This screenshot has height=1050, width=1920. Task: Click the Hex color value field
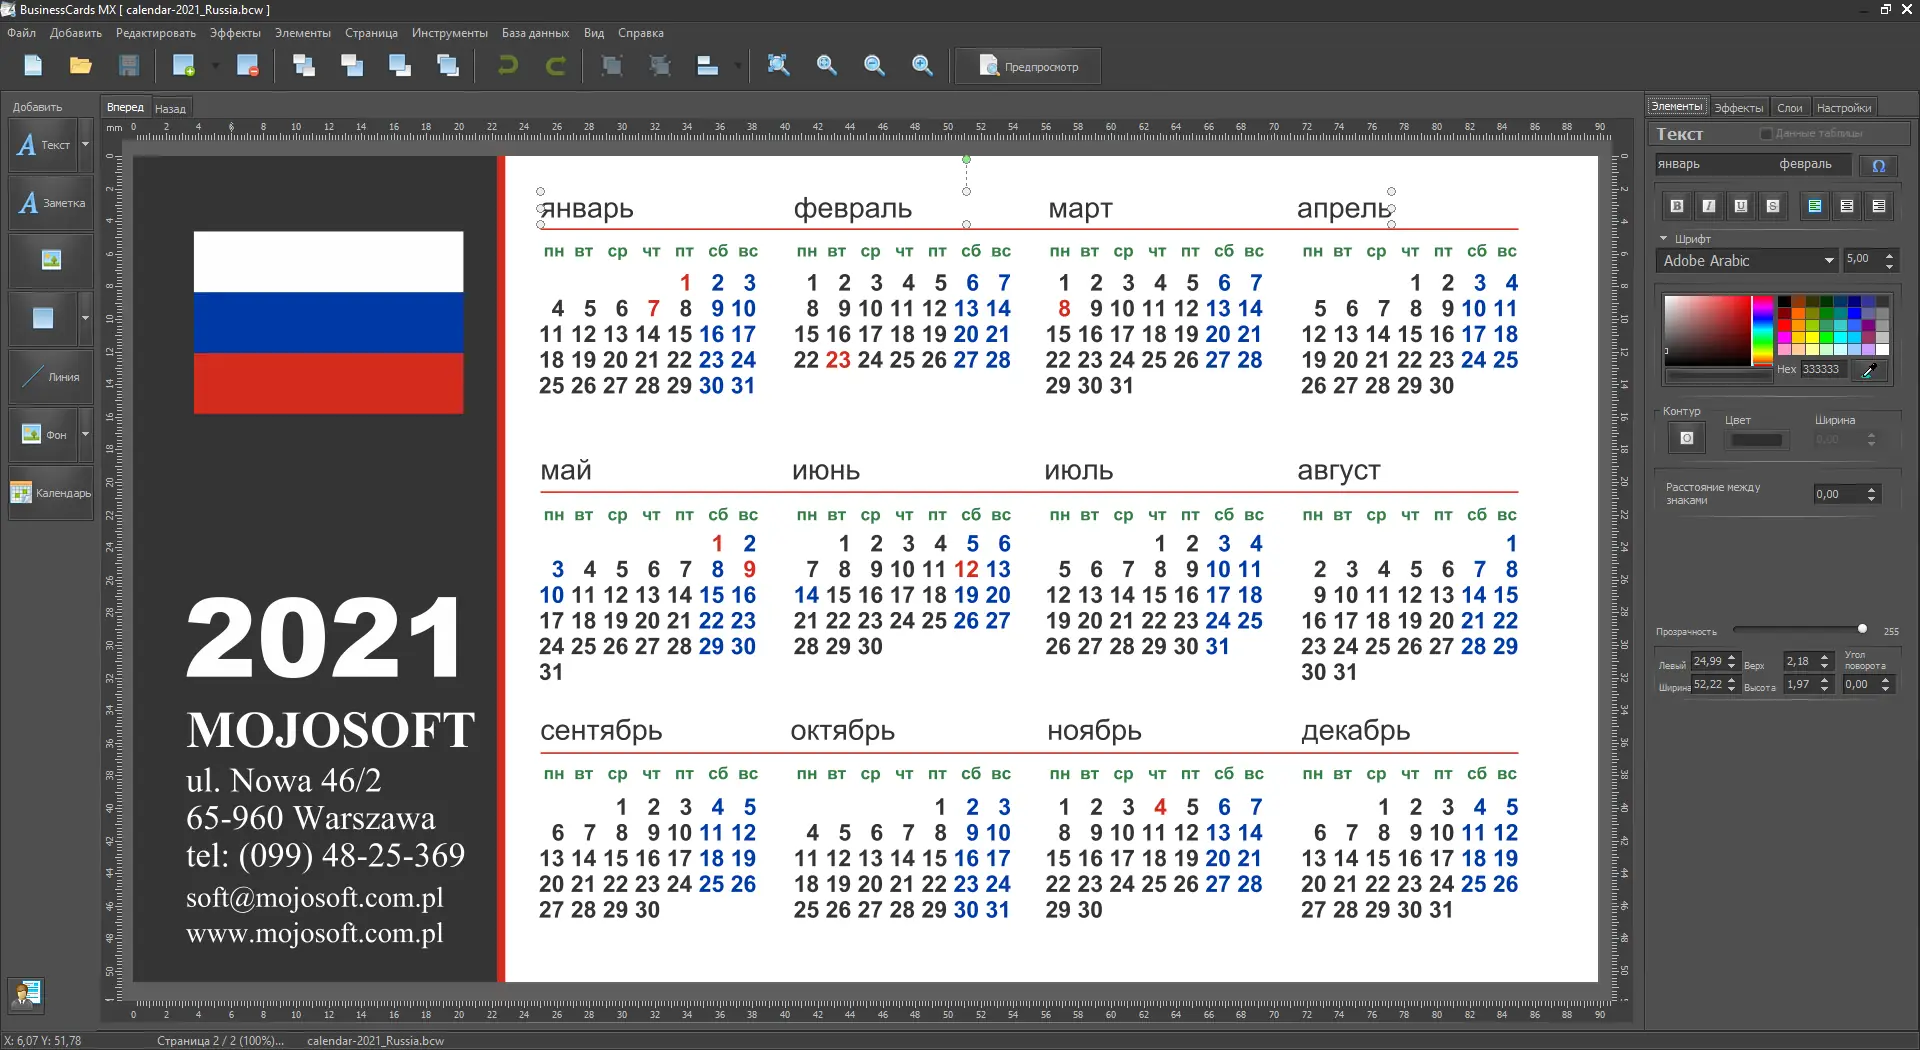pos(1824,370)
